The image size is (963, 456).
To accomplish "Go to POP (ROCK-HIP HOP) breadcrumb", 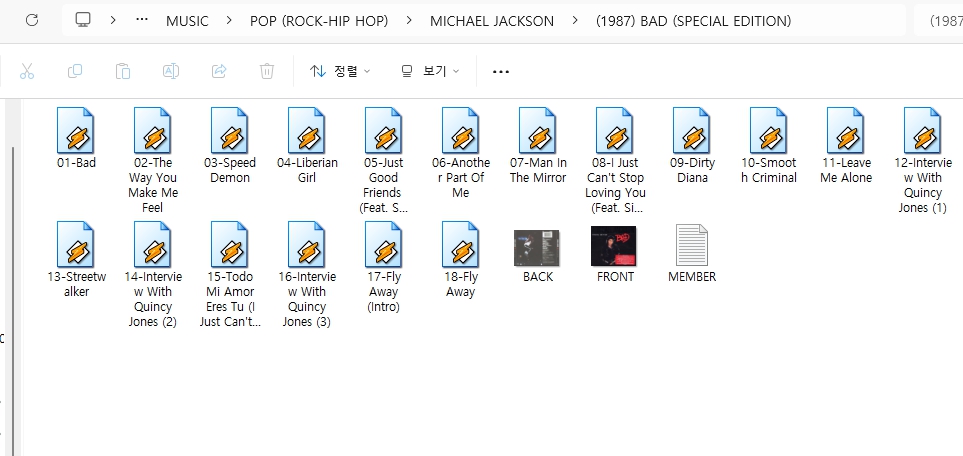I will click(319, 21).
